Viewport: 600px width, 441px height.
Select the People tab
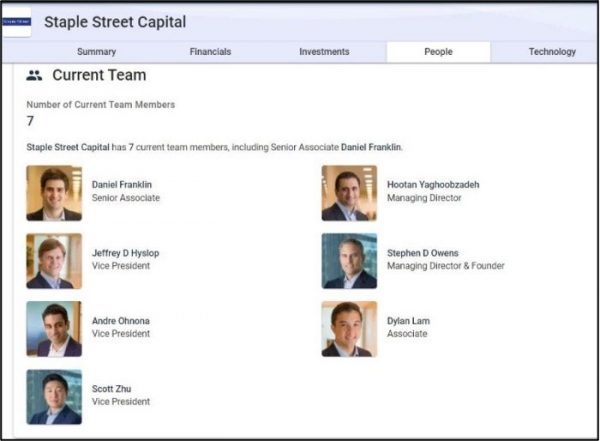point(438,52)
